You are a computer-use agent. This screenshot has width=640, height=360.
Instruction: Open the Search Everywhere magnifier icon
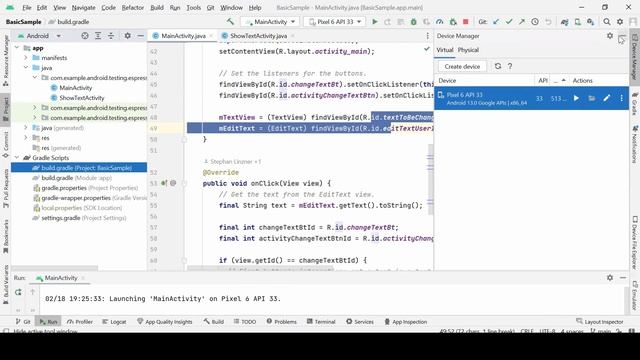pos(607,22)
